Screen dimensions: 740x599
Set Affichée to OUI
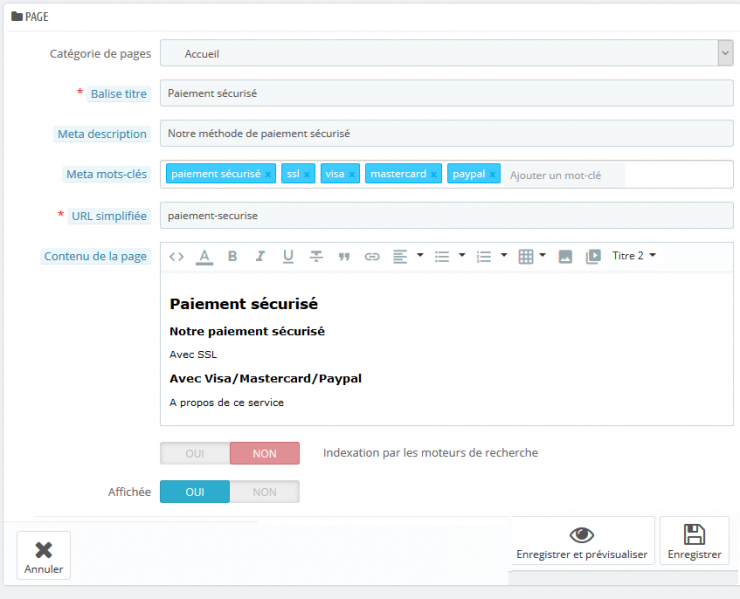(195, 492)
